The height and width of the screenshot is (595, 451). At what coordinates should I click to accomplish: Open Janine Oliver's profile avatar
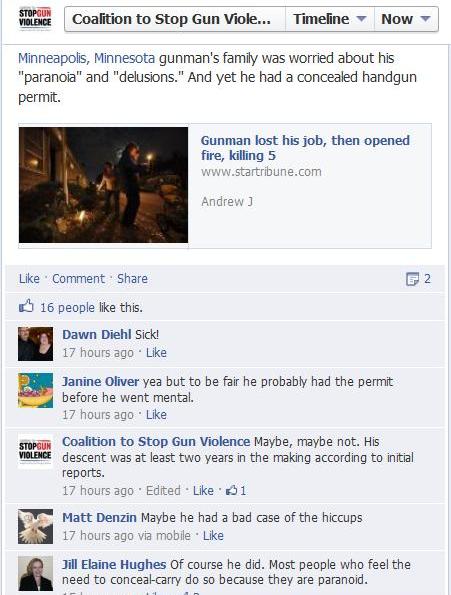pyautogui.click(x=35, y=390)
